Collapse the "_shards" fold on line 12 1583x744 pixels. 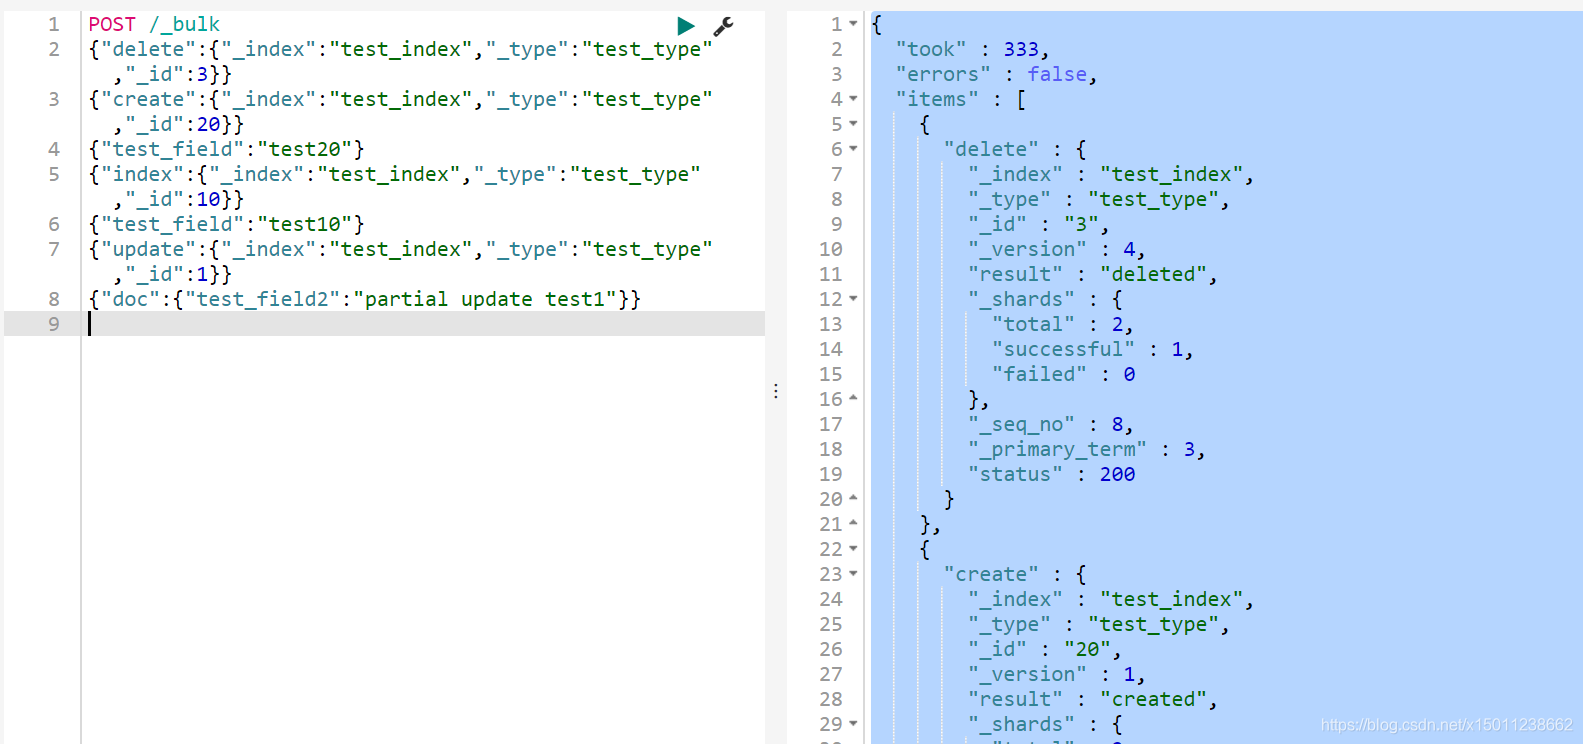[853, 299]
